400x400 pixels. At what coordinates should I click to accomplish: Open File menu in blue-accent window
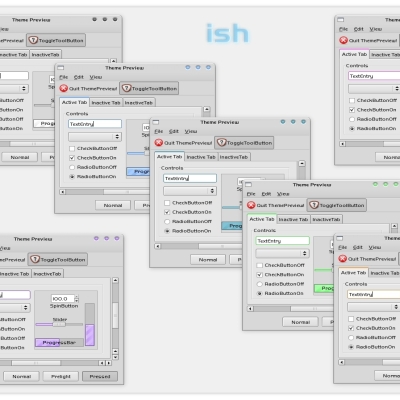tap(63, 77)
